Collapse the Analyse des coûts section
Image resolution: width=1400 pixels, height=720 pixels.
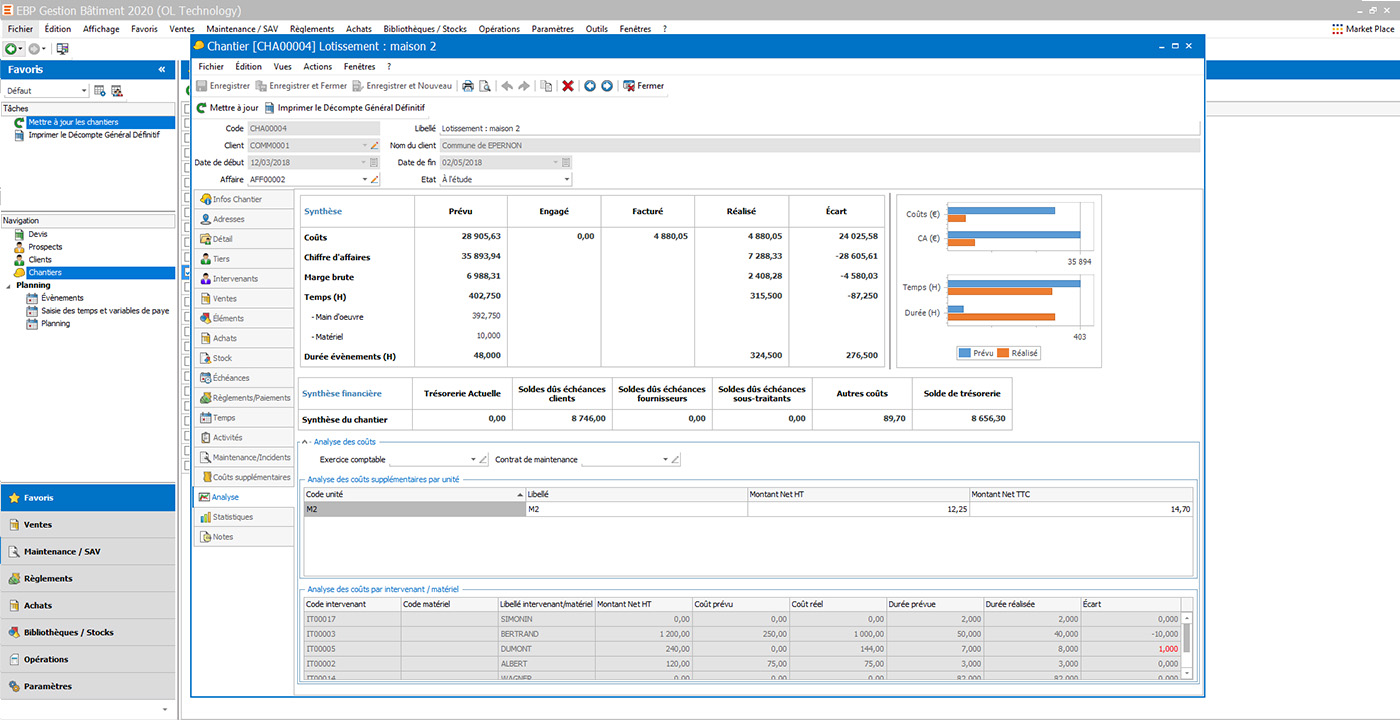tap(305, 442)
